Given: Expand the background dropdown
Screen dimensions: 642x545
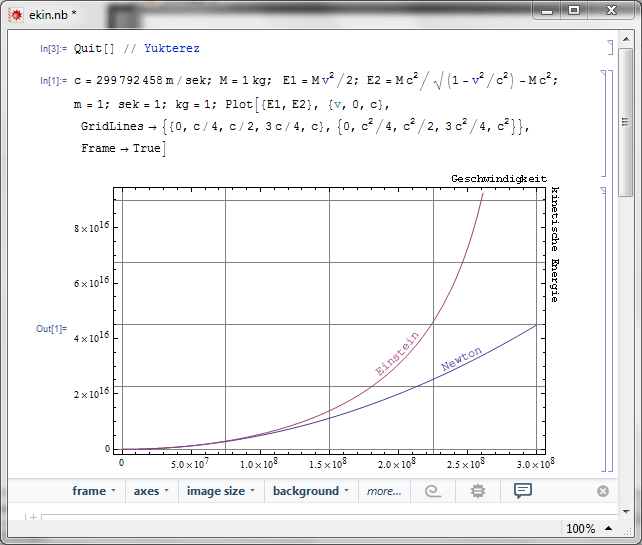Looking at the screenshot, I should click(311, 491).
